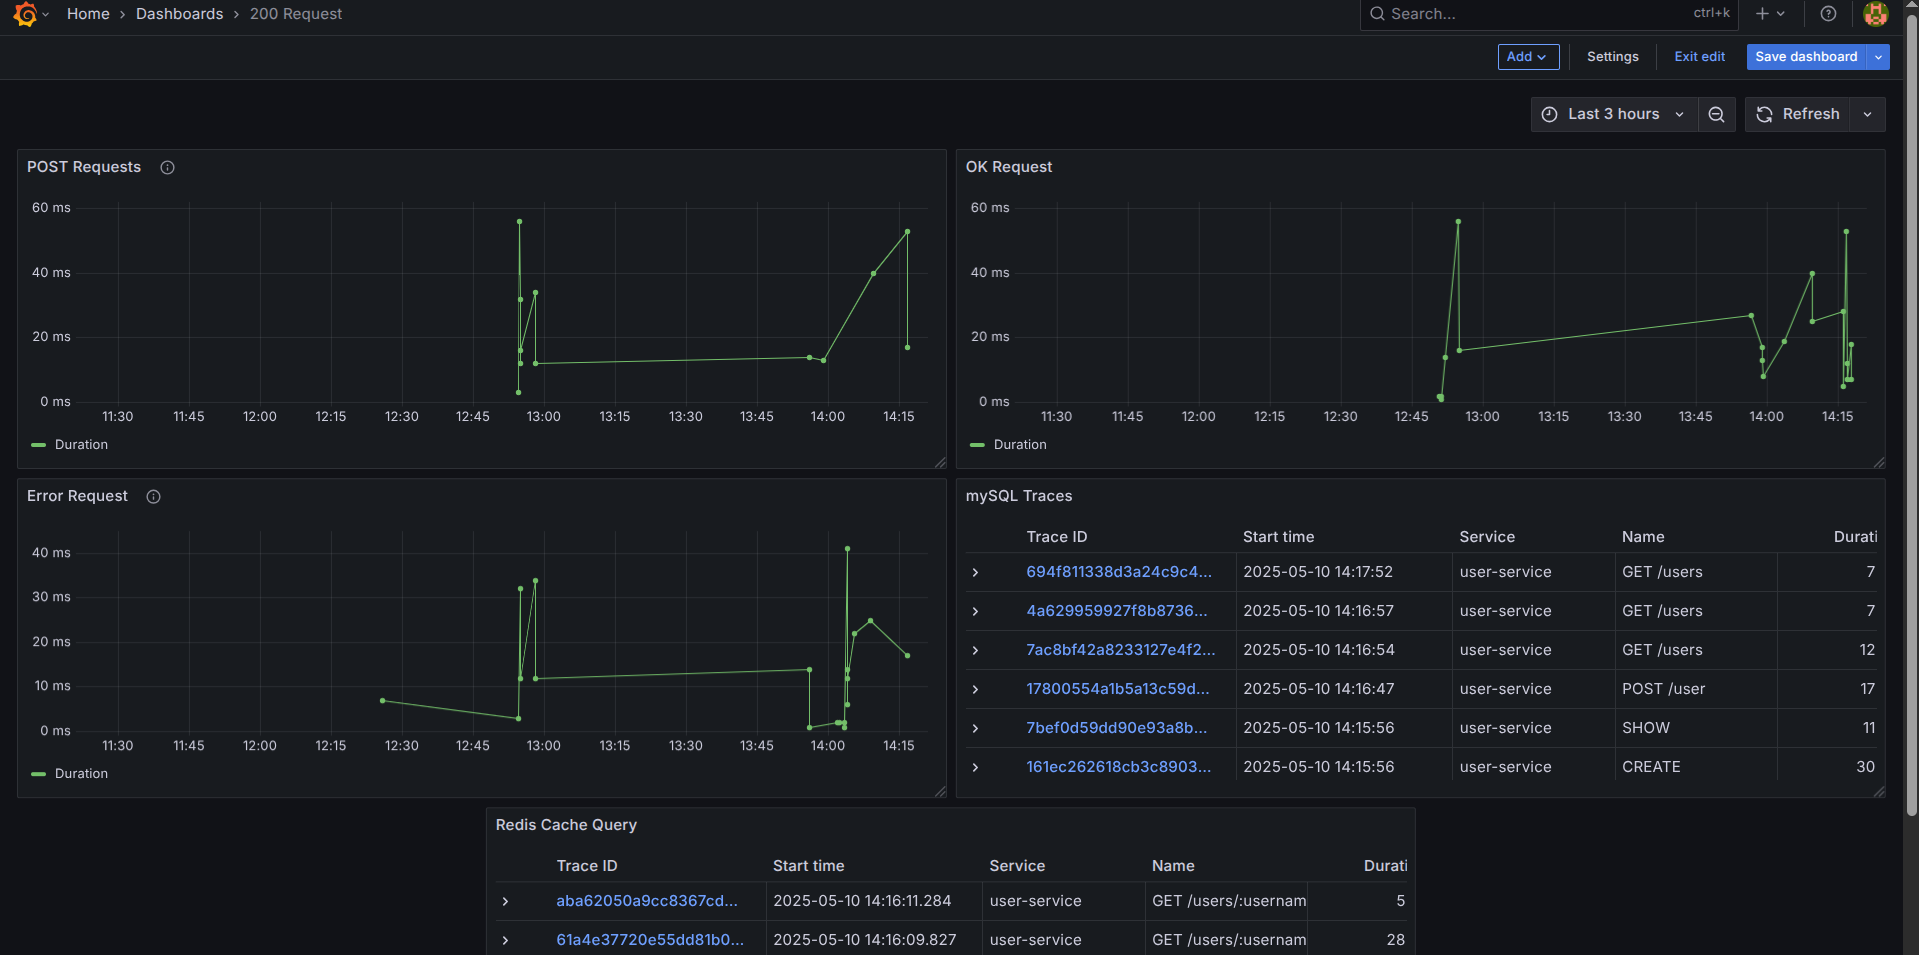The width and height of the screenshot is (1919, 955).
Task: Sort Redis table by Service header
Action: (1016, 866)
